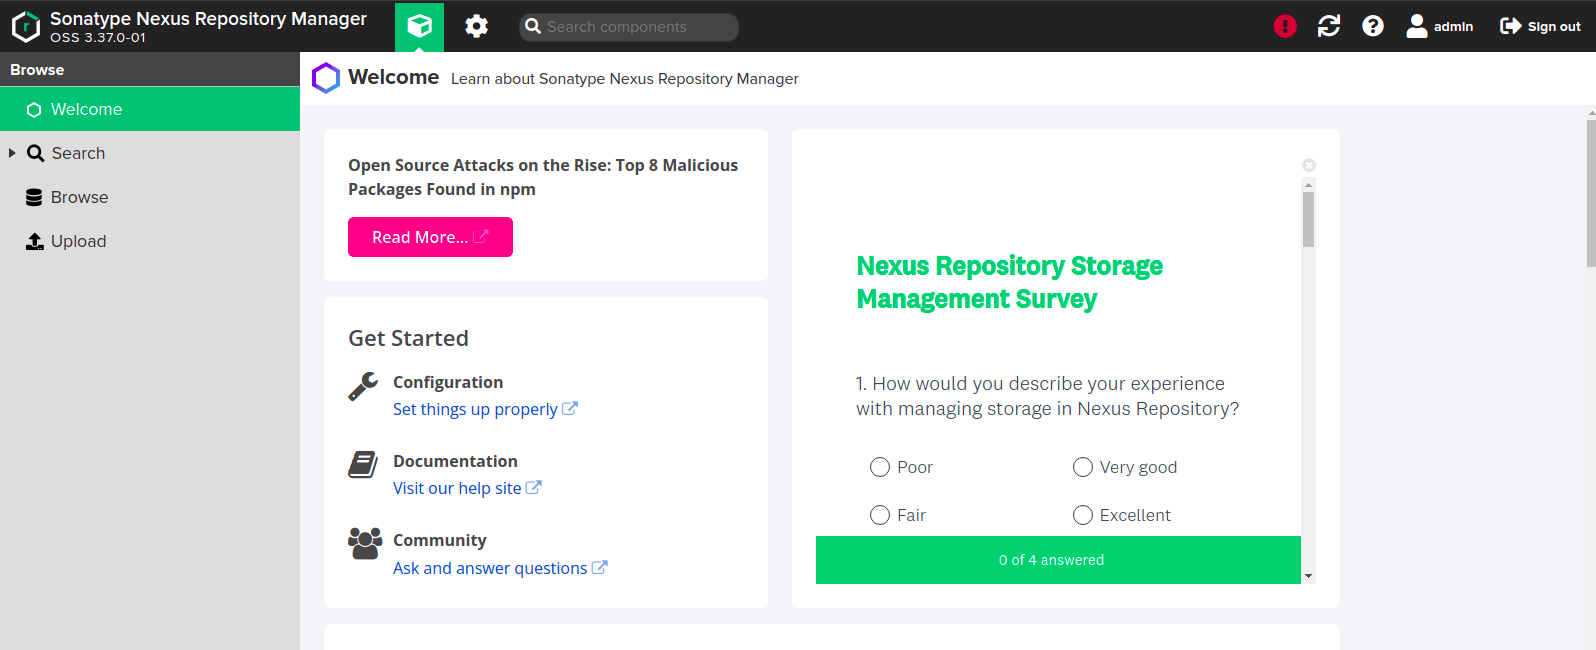Select Fair radio option
The image size is (1596, 650).
880,515
